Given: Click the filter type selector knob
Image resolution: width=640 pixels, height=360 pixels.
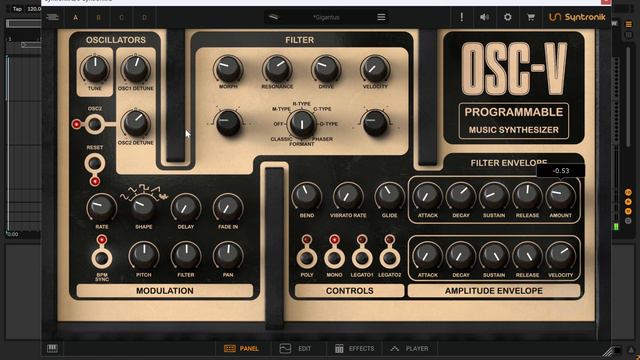Looking at the screenshot, I should pyautogui.click(x=302, y=123).
